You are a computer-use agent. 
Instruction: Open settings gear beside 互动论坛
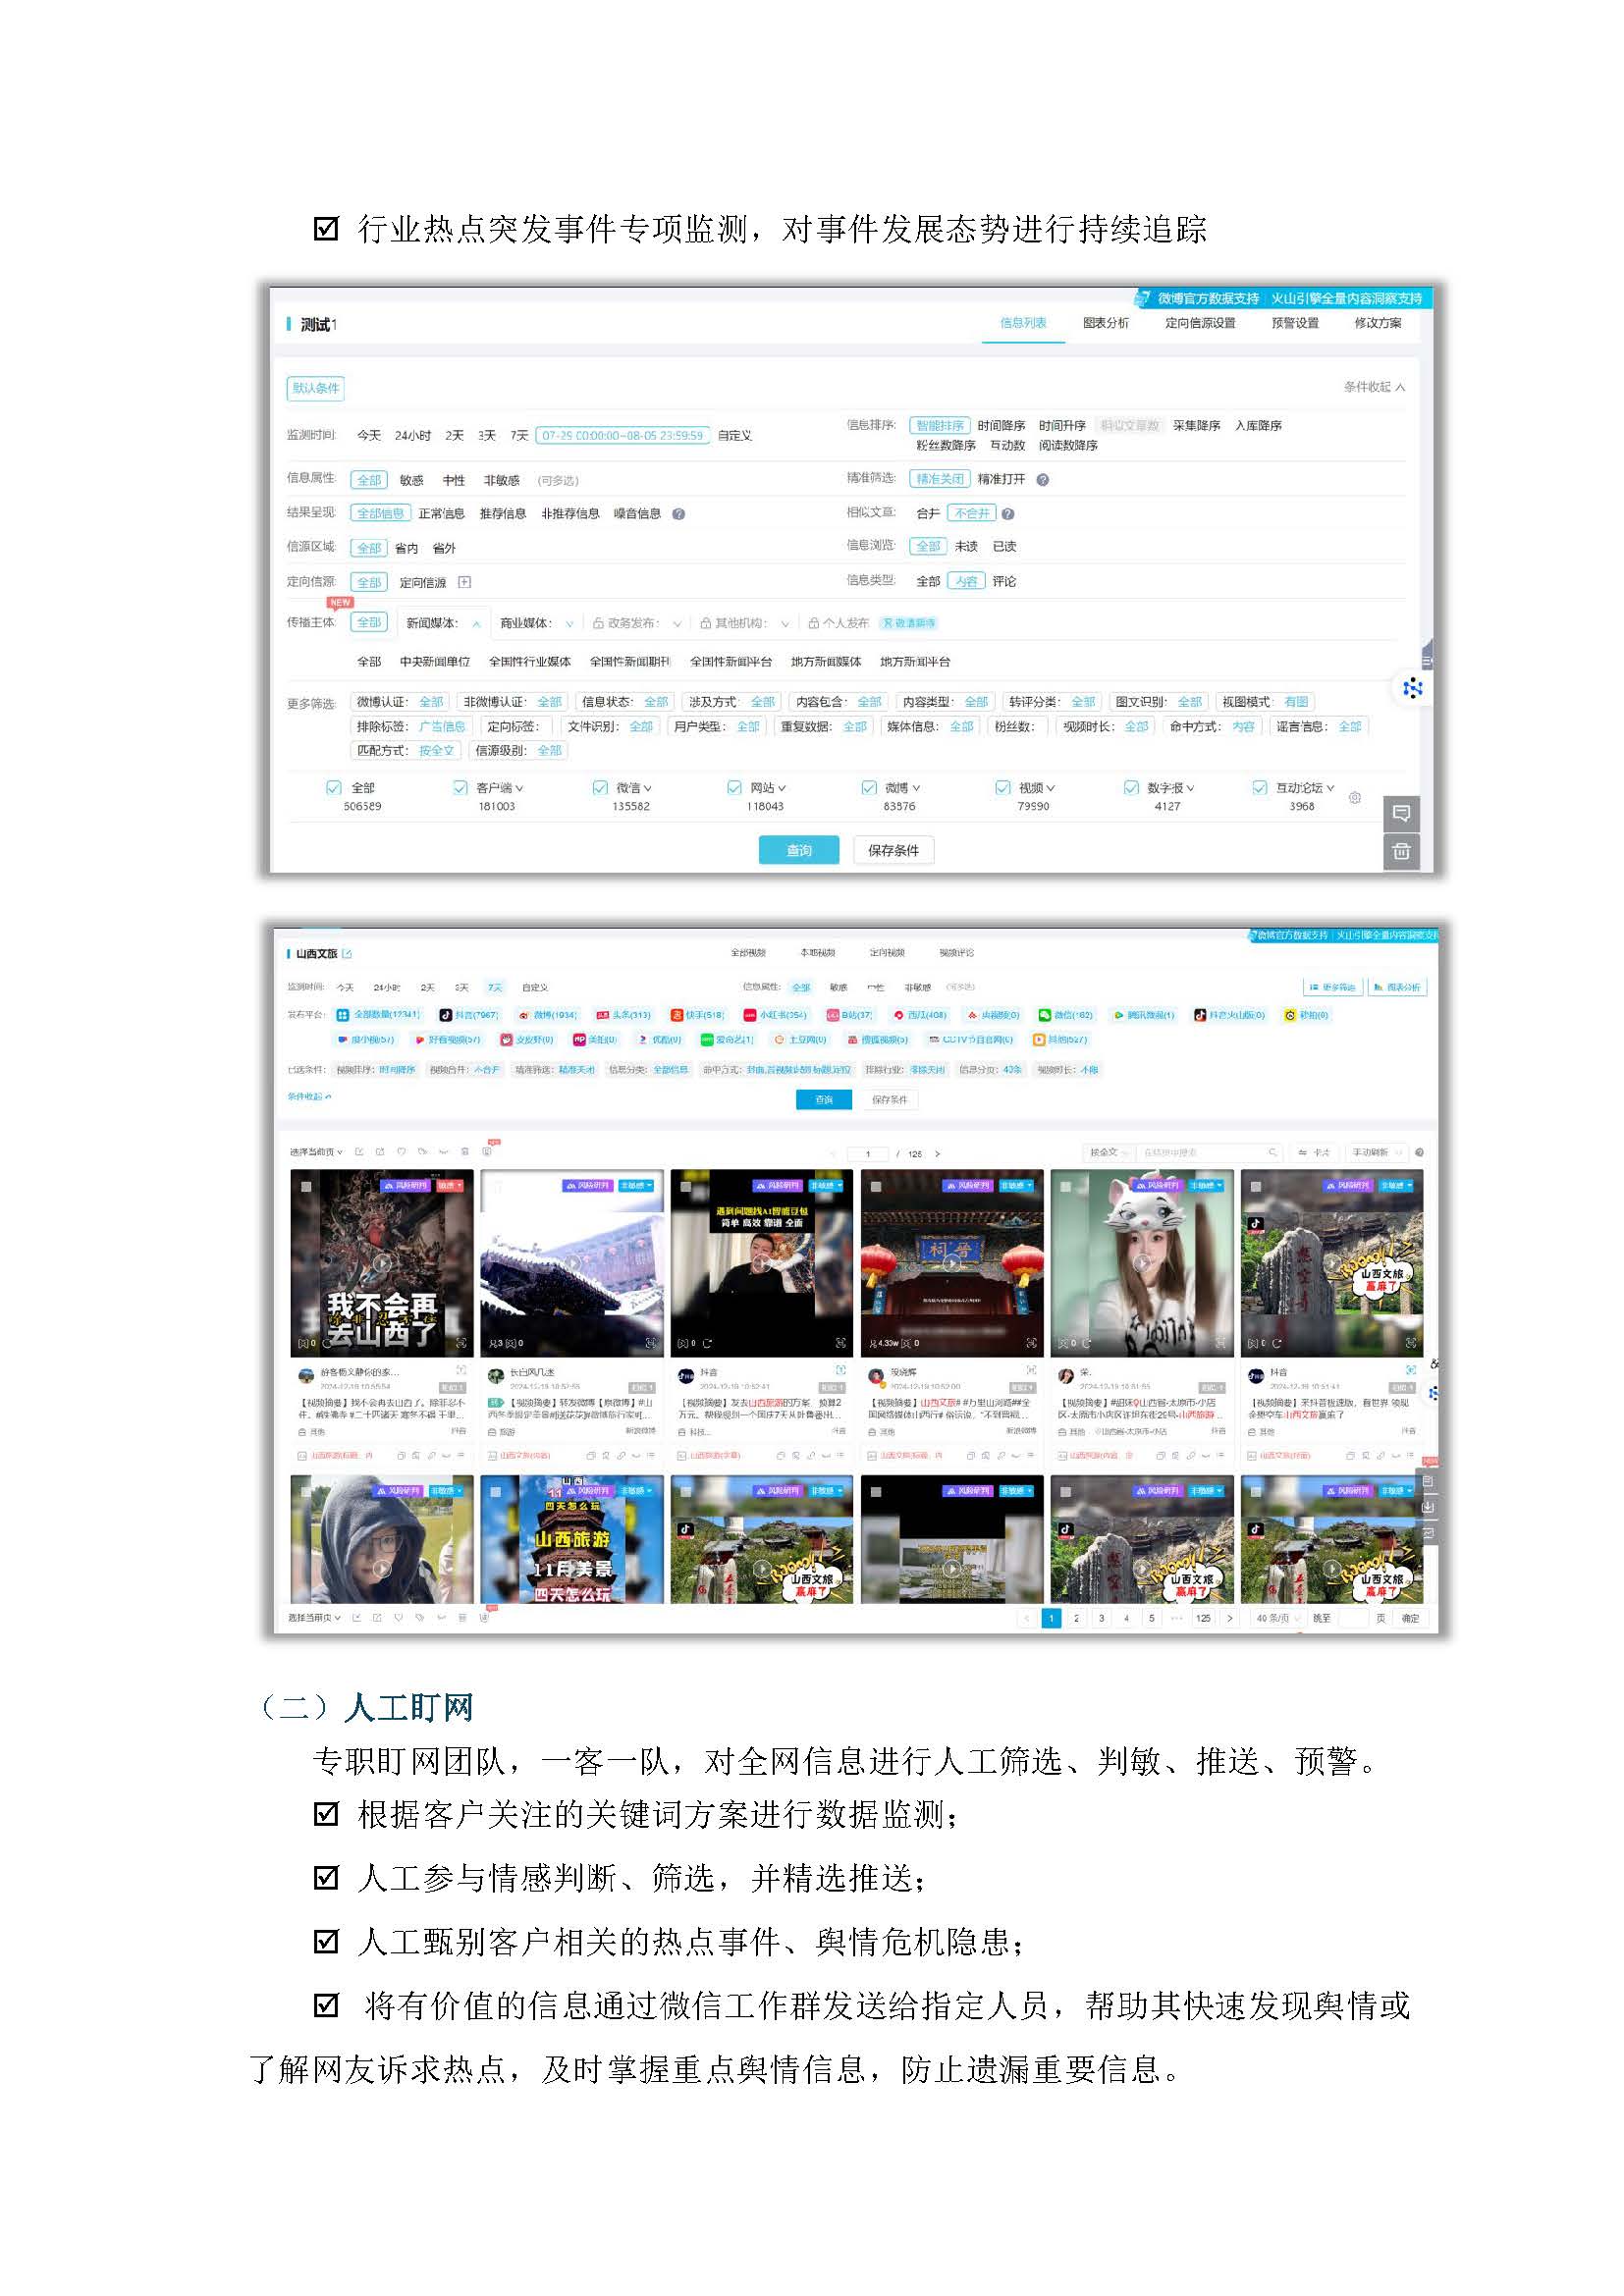(x=1354, y=797)
